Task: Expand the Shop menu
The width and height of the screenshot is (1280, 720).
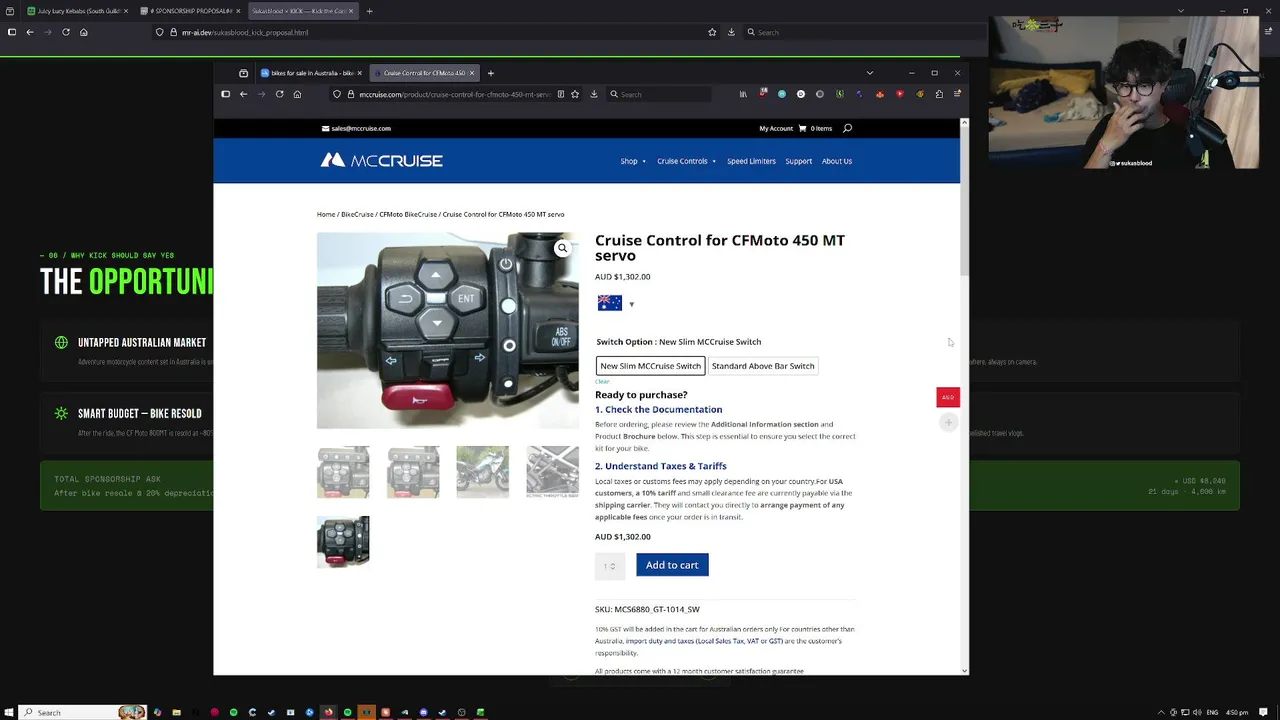Action: (633, 161)
